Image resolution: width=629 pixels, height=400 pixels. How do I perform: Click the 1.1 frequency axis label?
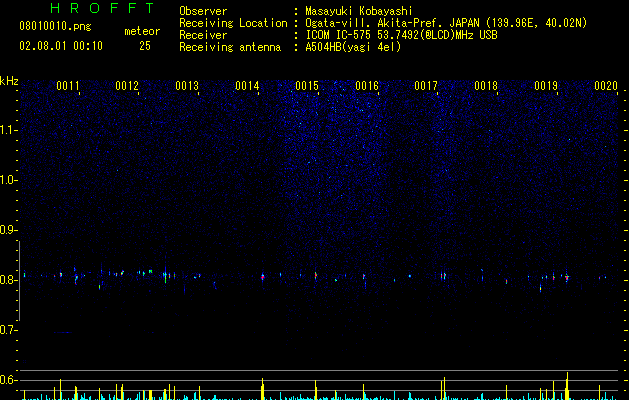8,130
